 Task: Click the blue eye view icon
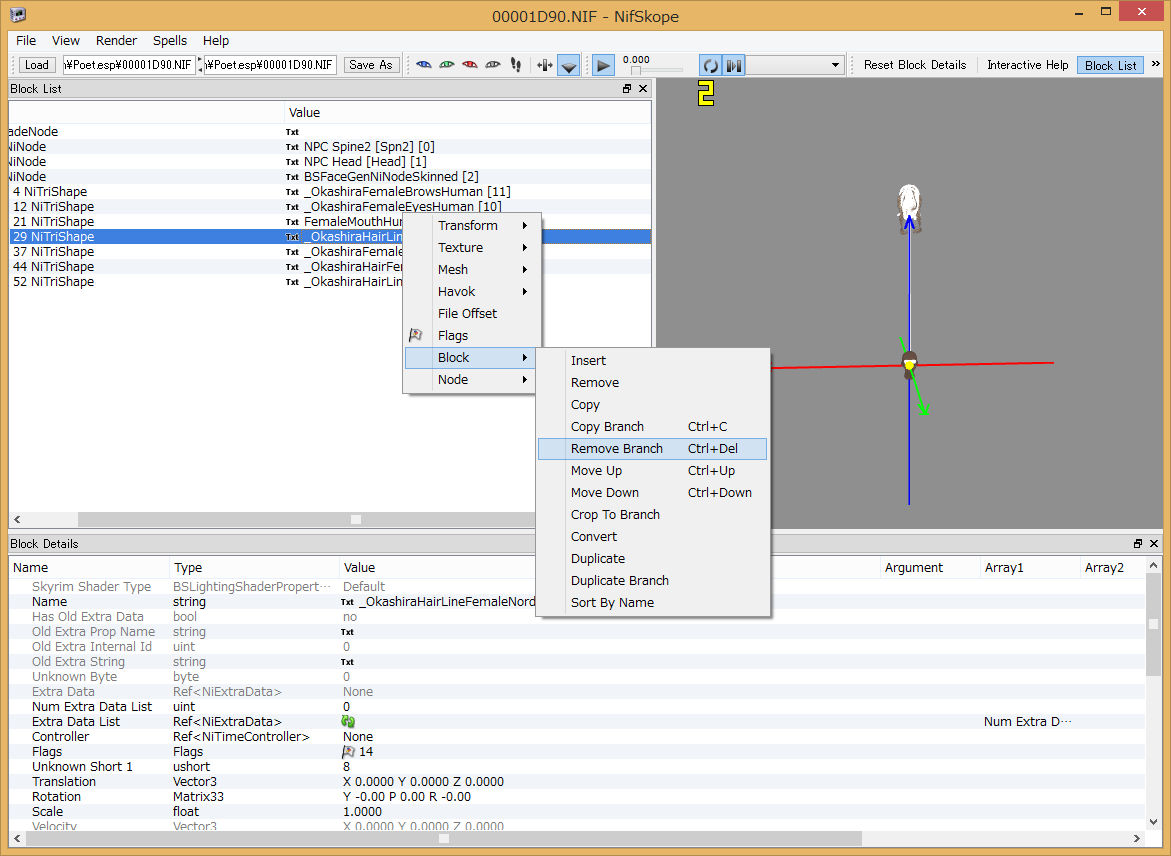(424, 65)
